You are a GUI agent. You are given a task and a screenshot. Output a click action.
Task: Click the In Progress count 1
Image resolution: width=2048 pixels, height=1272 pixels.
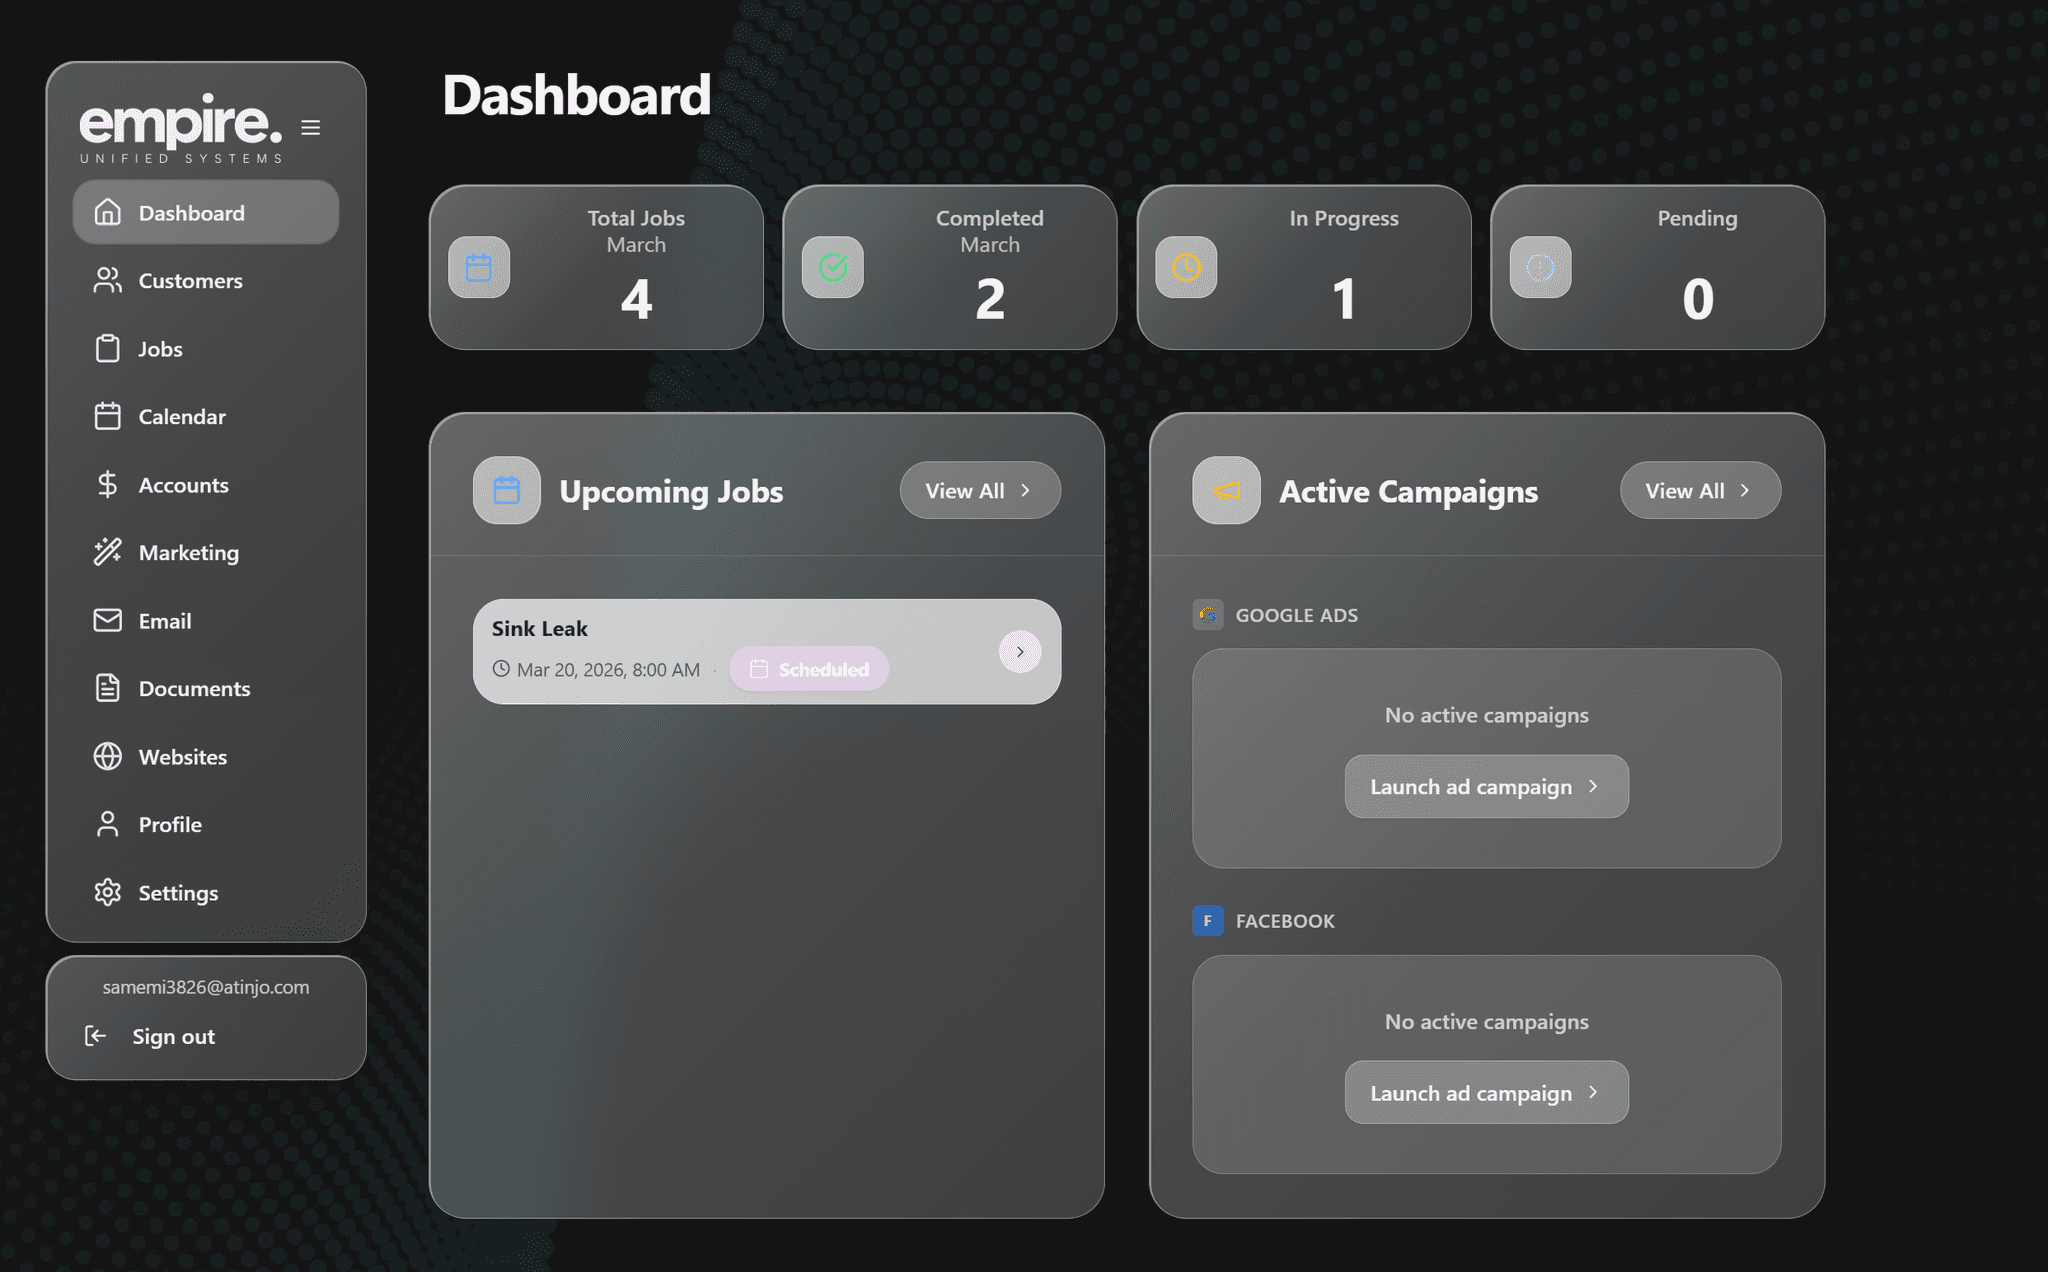pyautogui.click(x=1344, y=299)
